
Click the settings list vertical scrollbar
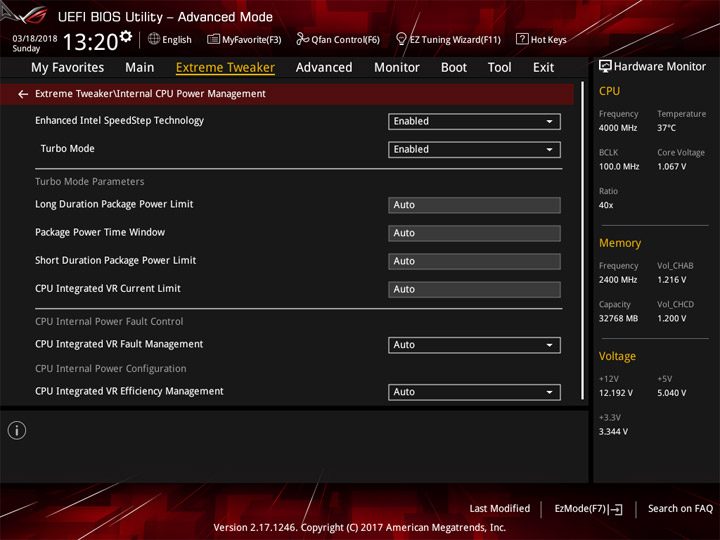click(x=582, y=241)
